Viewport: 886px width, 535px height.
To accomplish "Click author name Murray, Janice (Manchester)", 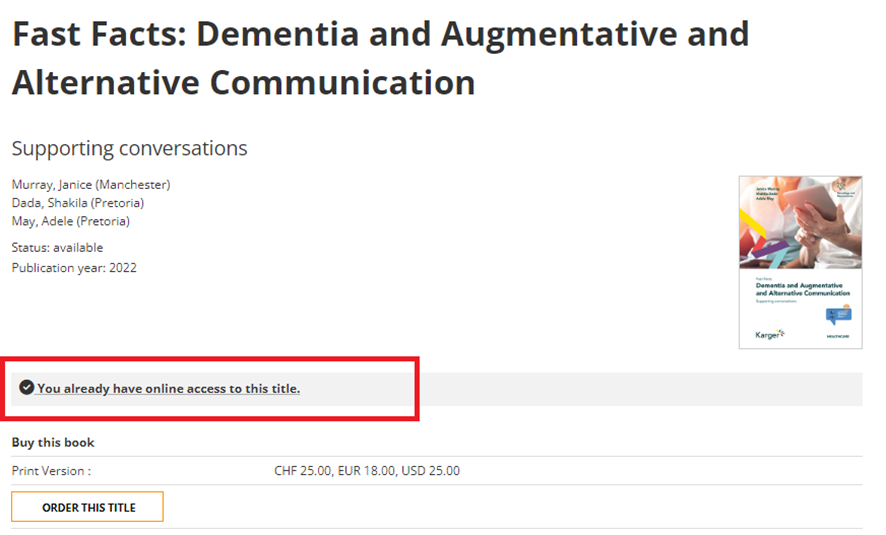I will point(91,185).
